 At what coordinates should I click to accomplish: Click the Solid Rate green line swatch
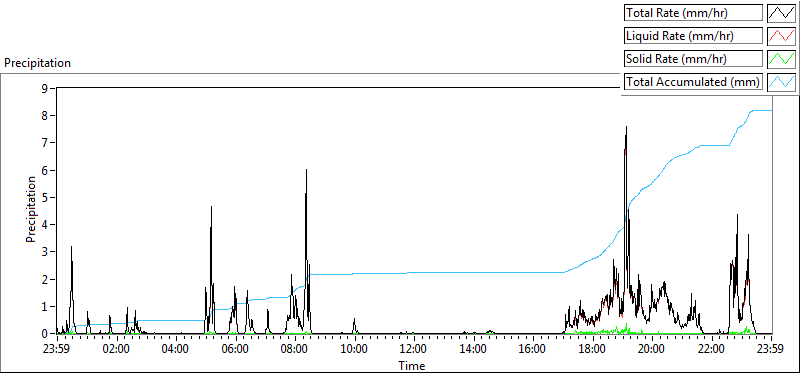point(781,59)
